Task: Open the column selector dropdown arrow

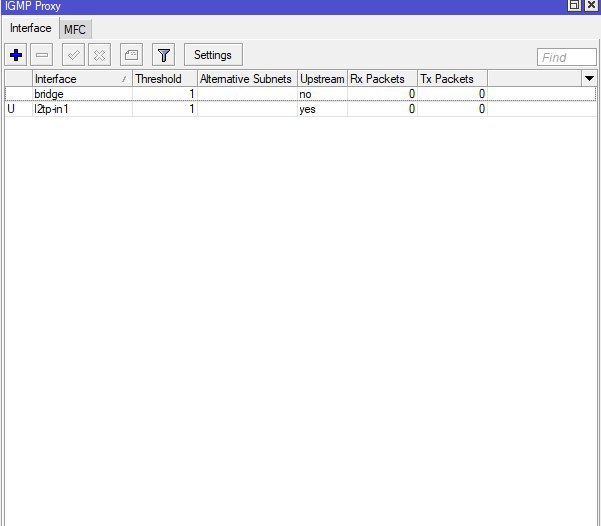Action: tap(590, 79)
